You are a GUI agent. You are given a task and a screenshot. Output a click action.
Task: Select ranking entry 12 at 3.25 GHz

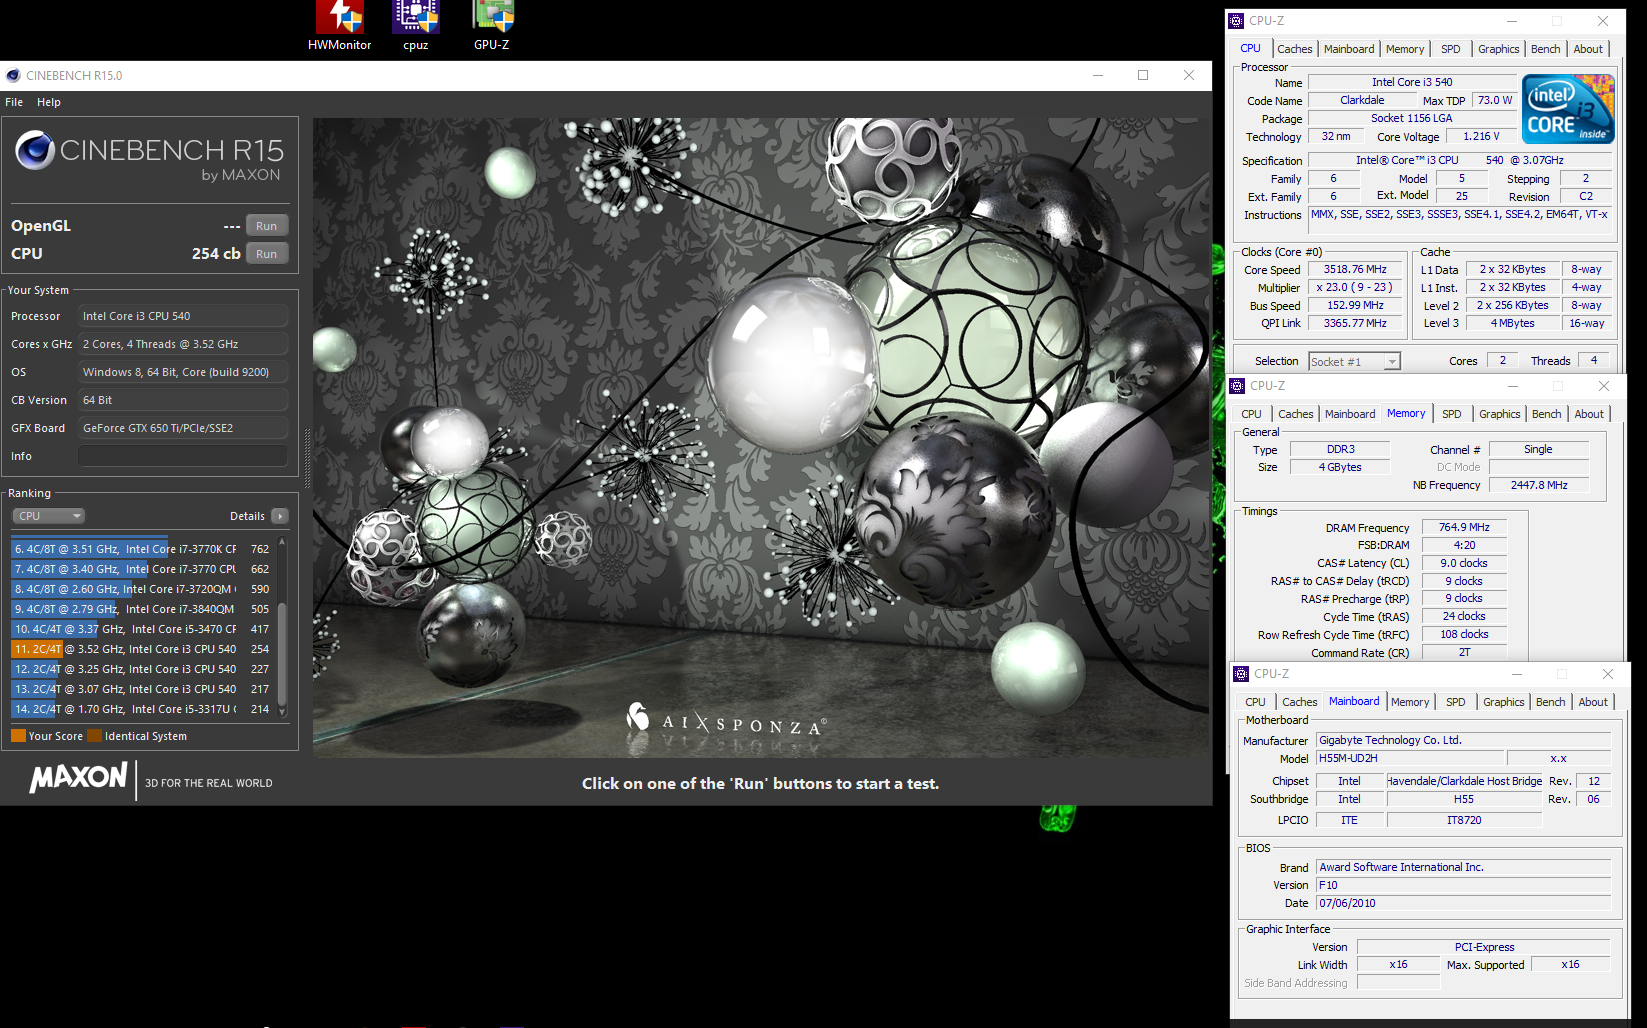click(x=142, y=669)
